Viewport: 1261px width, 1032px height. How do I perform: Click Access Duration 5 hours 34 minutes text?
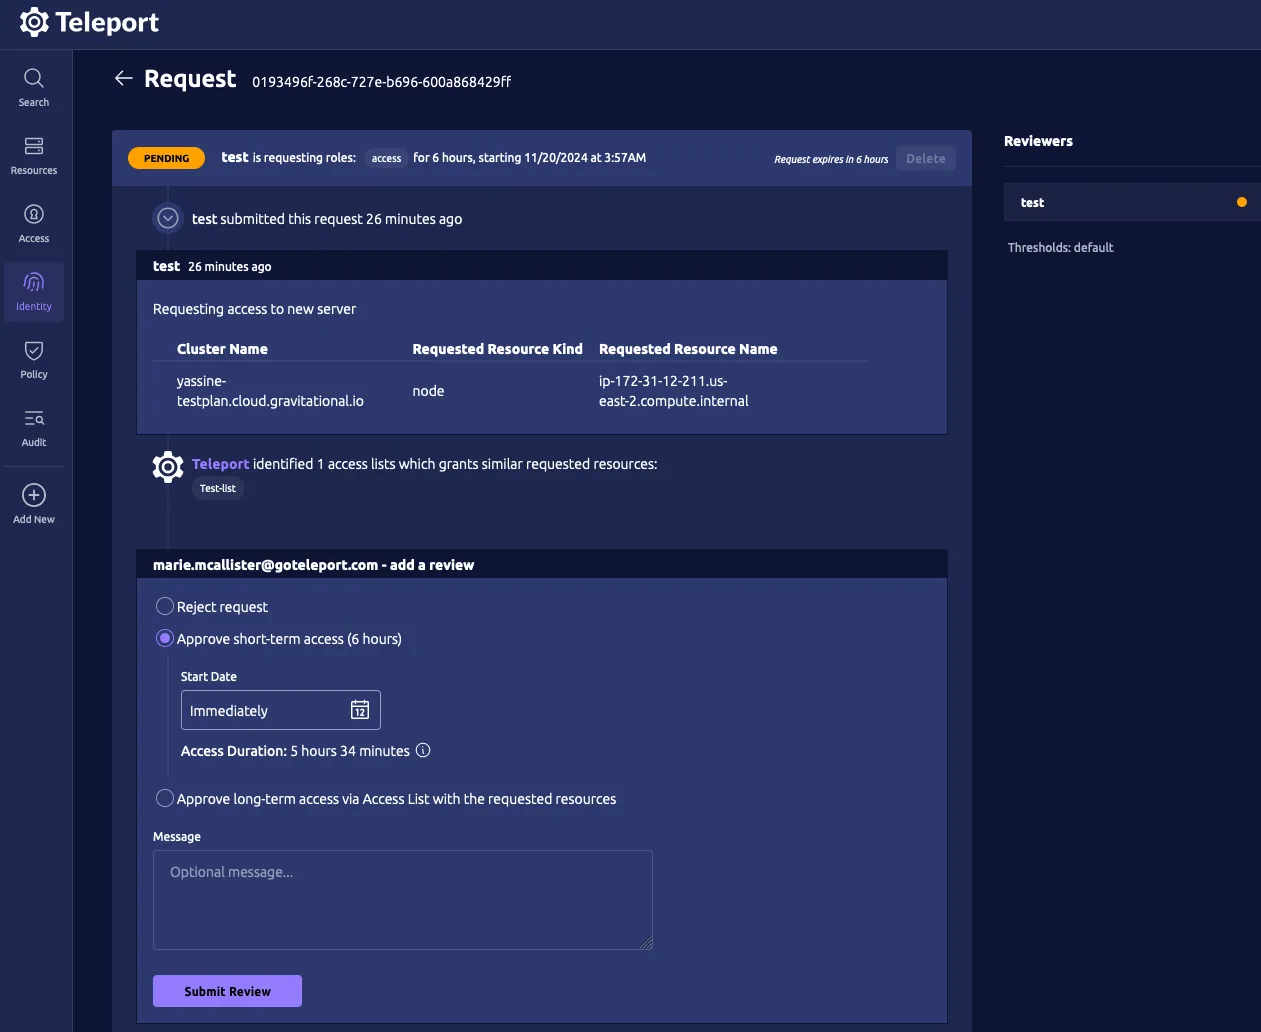pos(295,751)
